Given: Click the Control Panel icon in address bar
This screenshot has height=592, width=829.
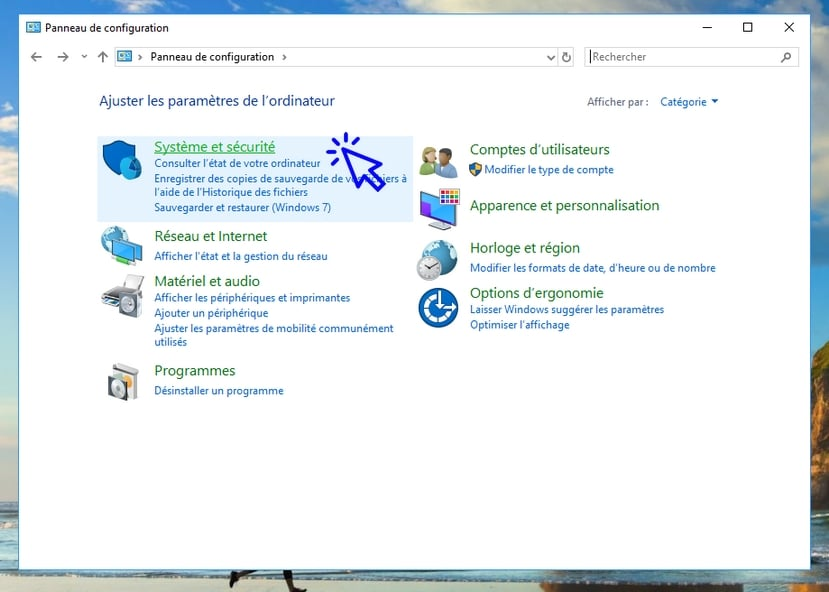Looking at the screenshot, I should pos(125,56).
